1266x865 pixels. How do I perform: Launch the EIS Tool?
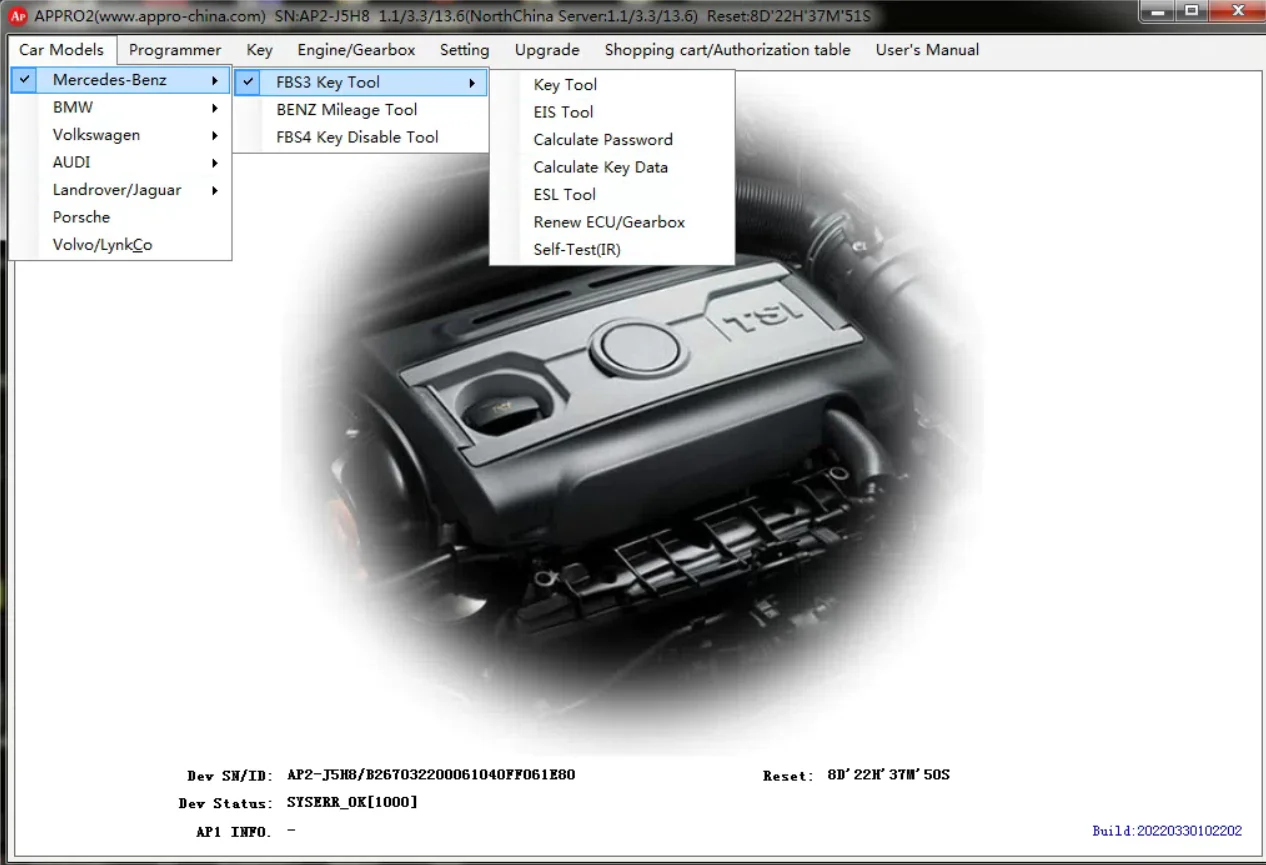(563, 112)
